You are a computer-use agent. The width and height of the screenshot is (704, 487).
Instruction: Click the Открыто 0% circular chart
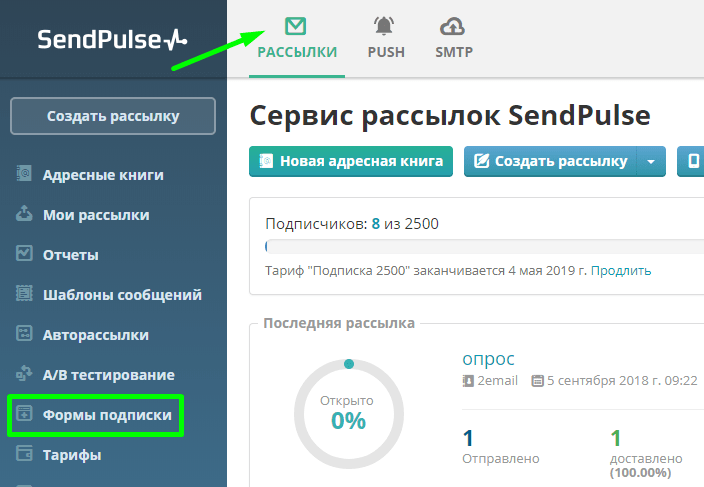(x=349, y=414)
